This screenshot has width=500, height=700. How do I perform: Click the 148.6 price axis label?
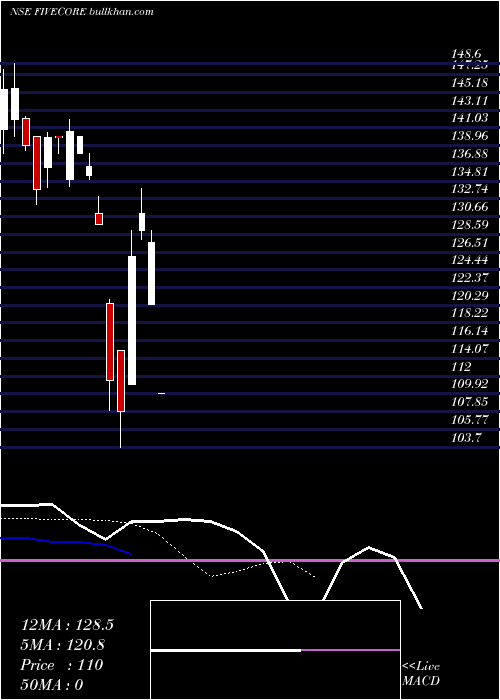point(467,54)
